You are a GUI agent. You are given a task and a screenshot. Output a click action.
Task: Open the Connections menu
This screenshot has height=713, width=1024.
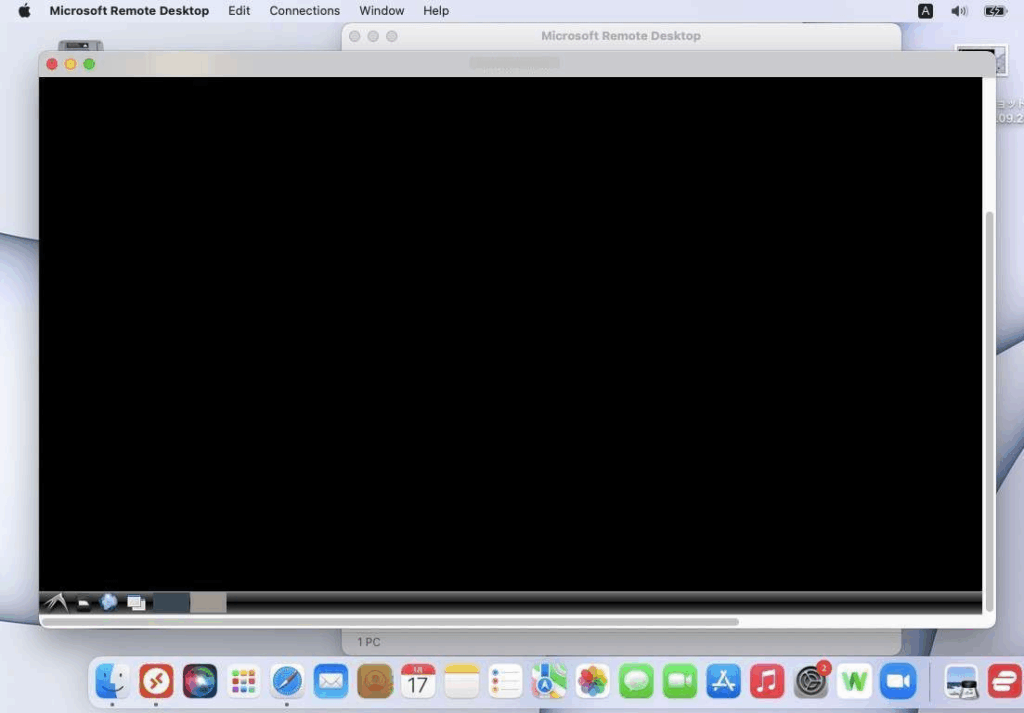pos(304,10)
